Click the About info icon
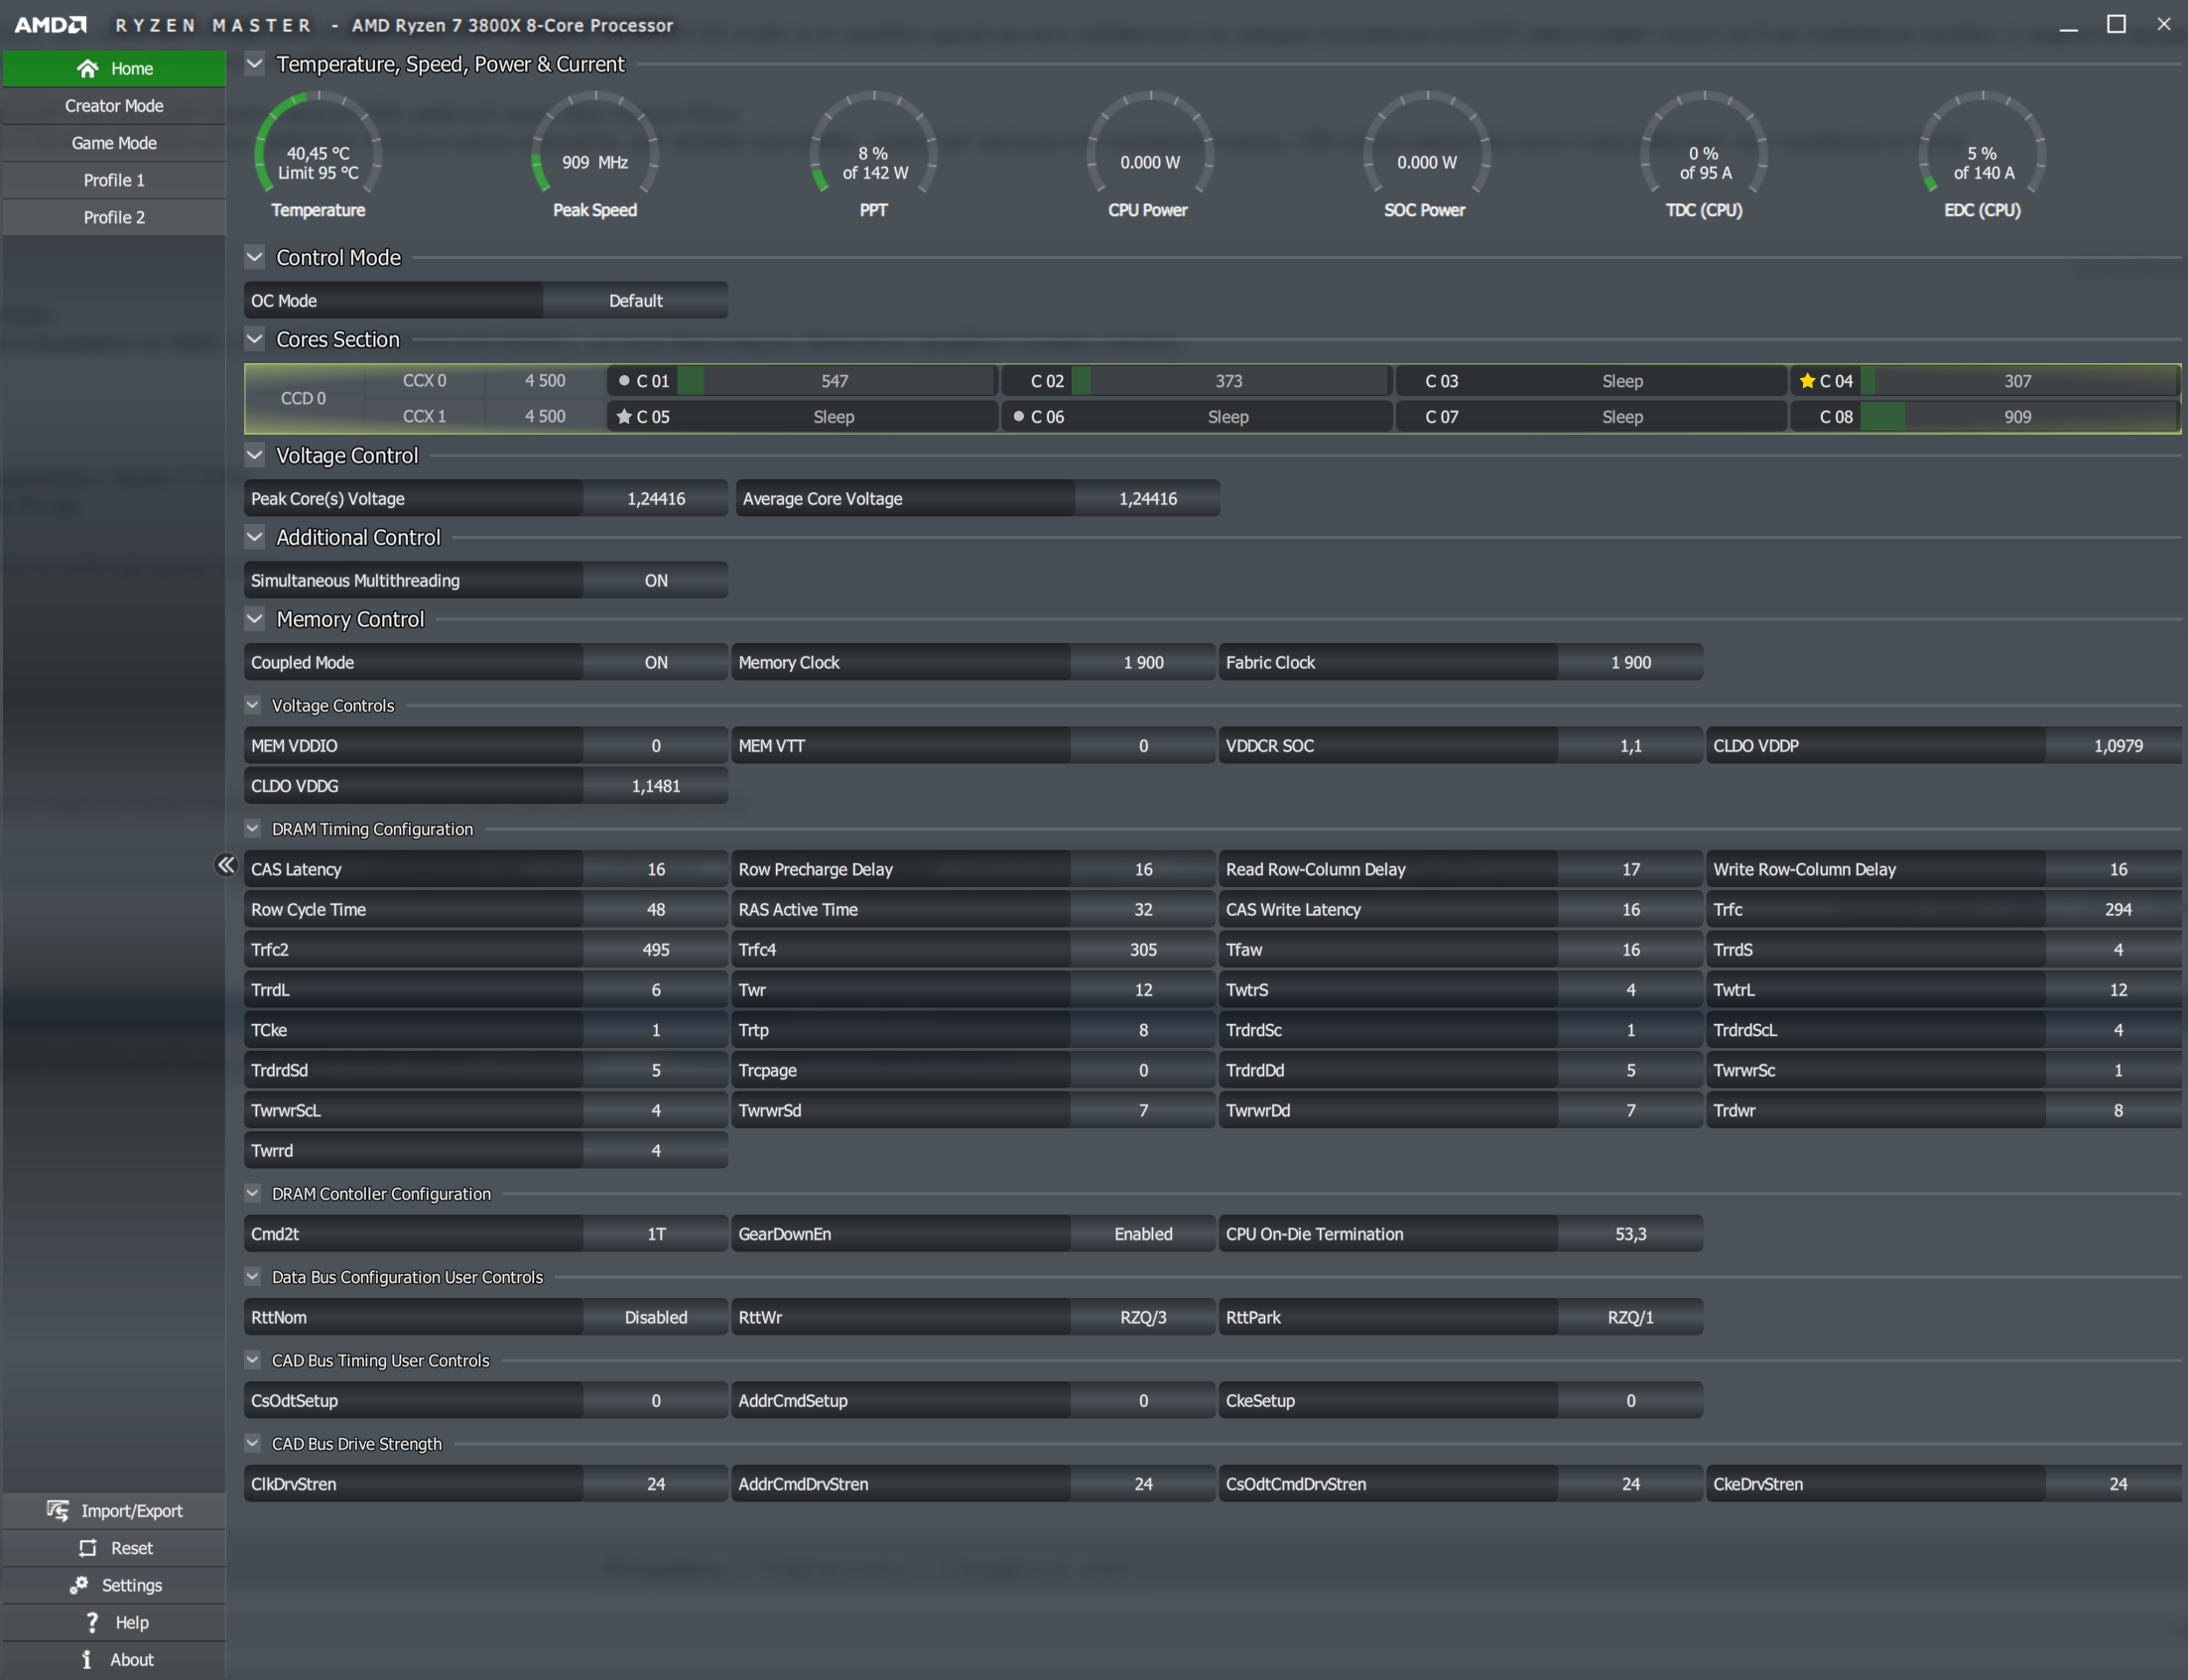This screenshot has width=2188, height=1680. point(87,1659)
